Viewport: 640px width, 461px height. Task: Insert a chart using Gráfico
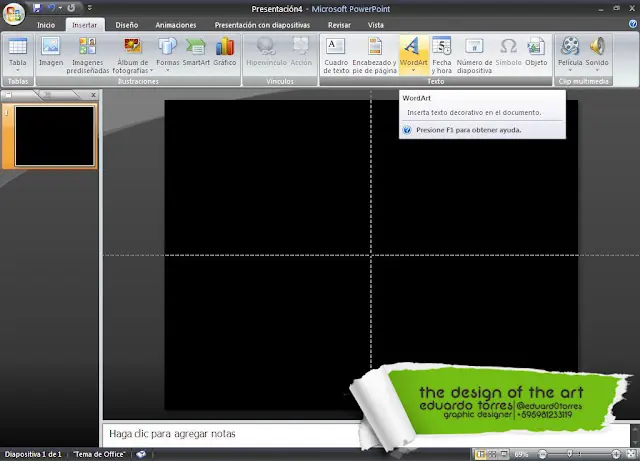(224, 51)
